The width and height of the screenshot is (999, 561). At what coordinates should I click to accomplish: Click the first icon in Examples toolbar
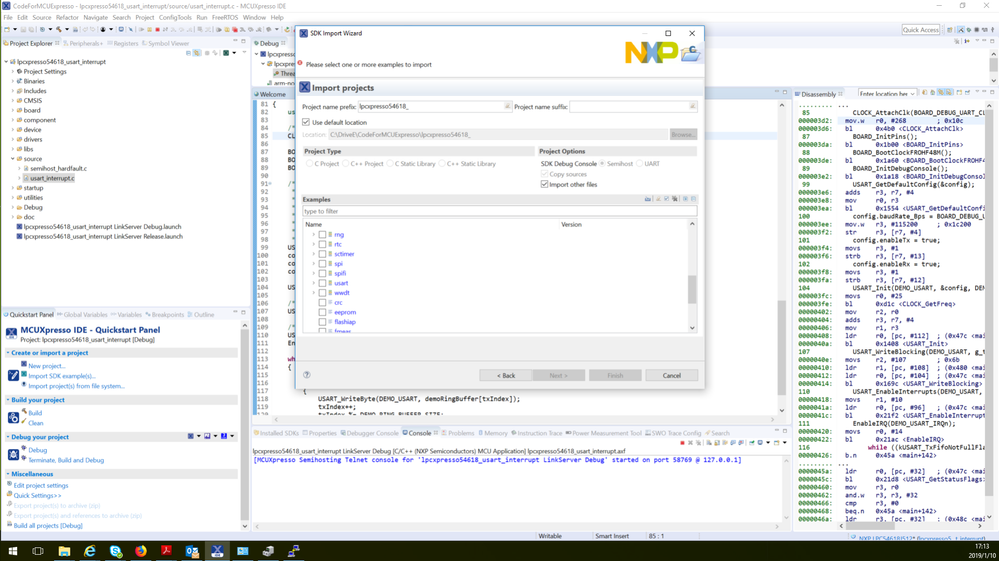648,199
